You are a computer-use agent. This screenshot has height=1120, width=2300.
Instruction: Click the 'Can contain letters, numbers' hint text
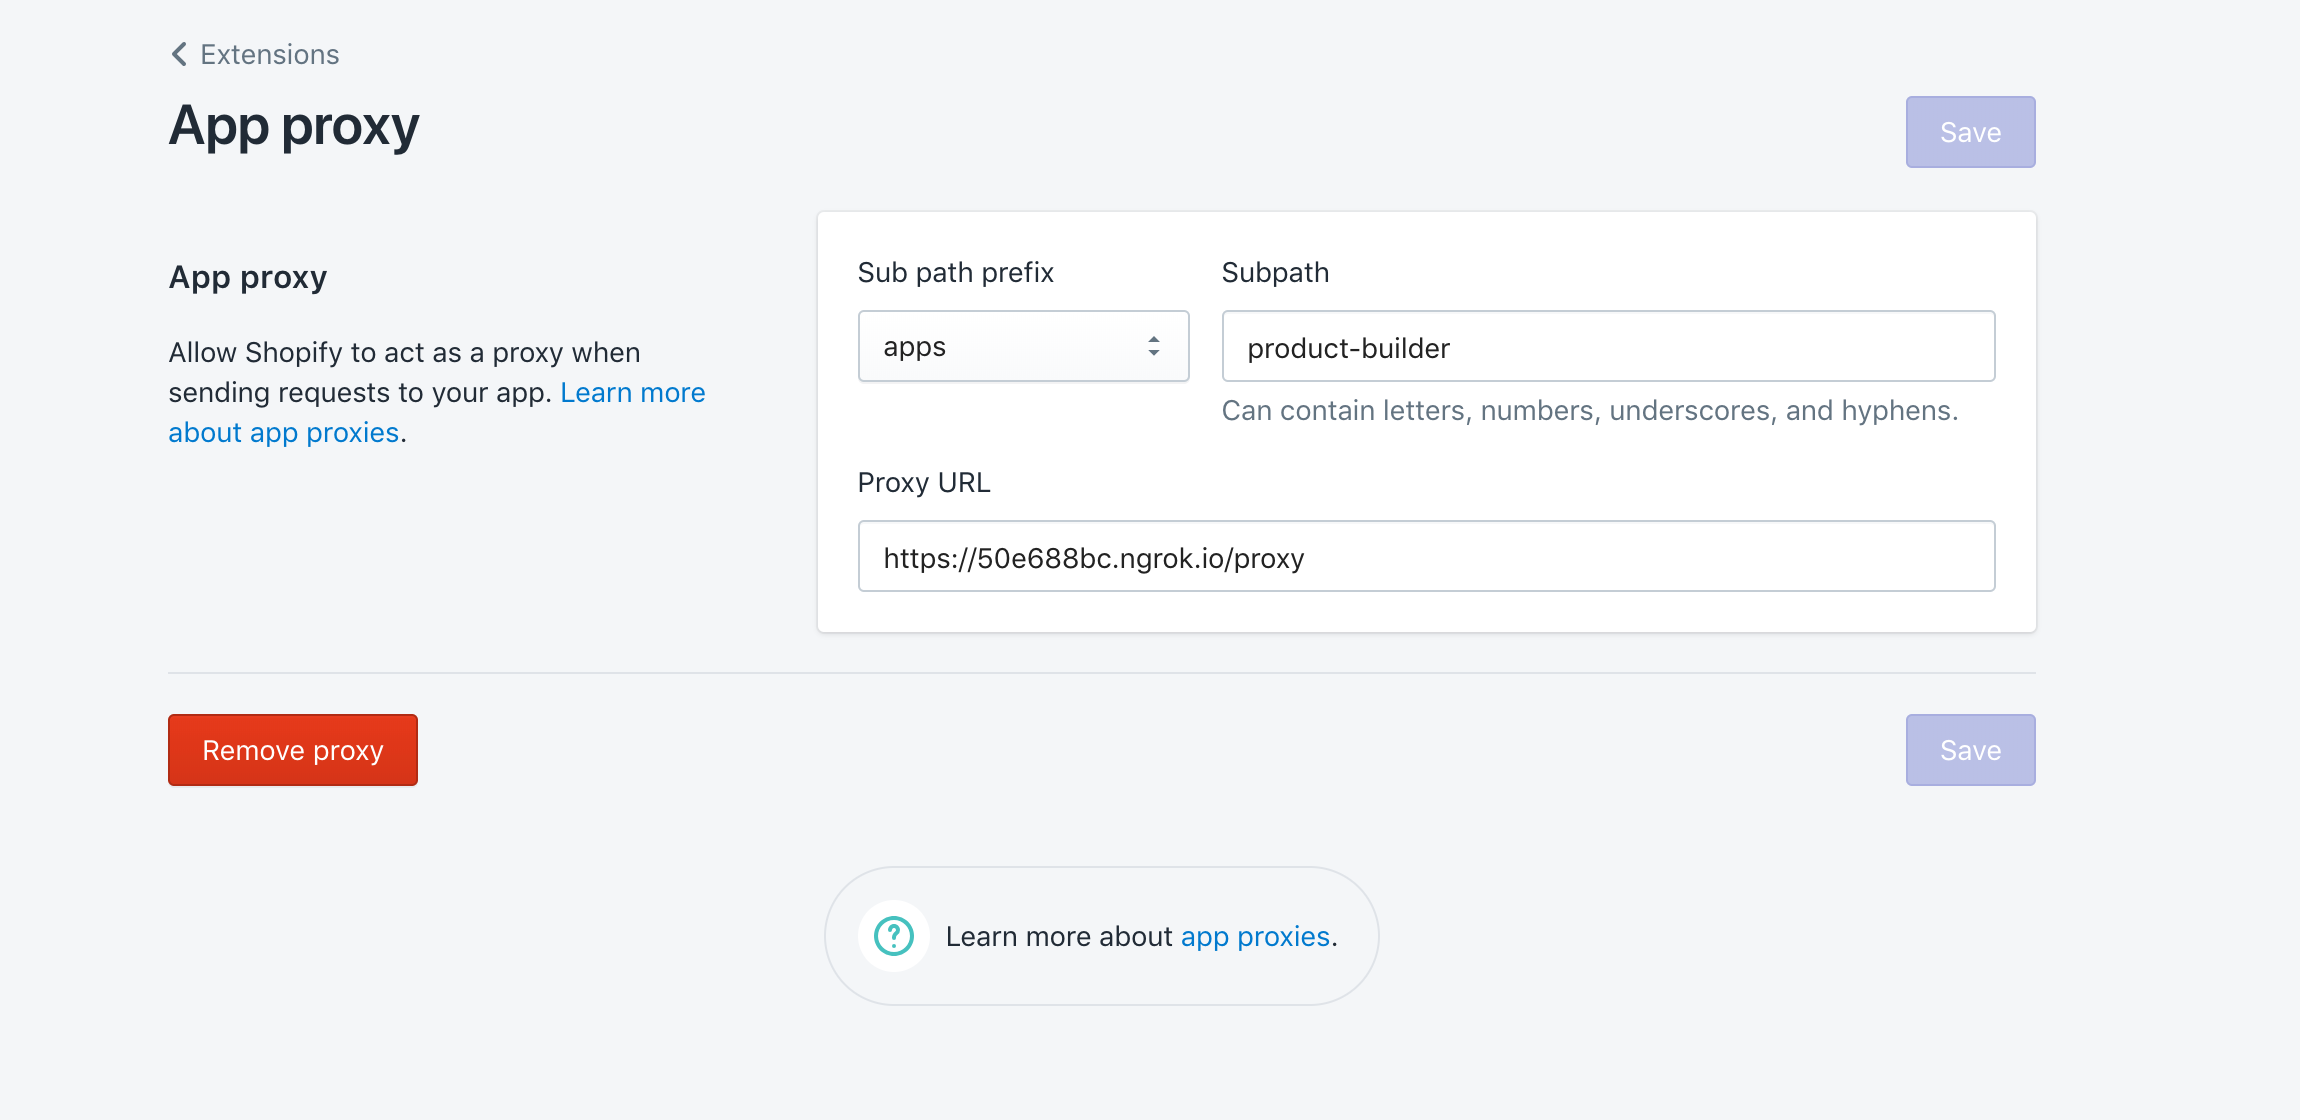1590,411
